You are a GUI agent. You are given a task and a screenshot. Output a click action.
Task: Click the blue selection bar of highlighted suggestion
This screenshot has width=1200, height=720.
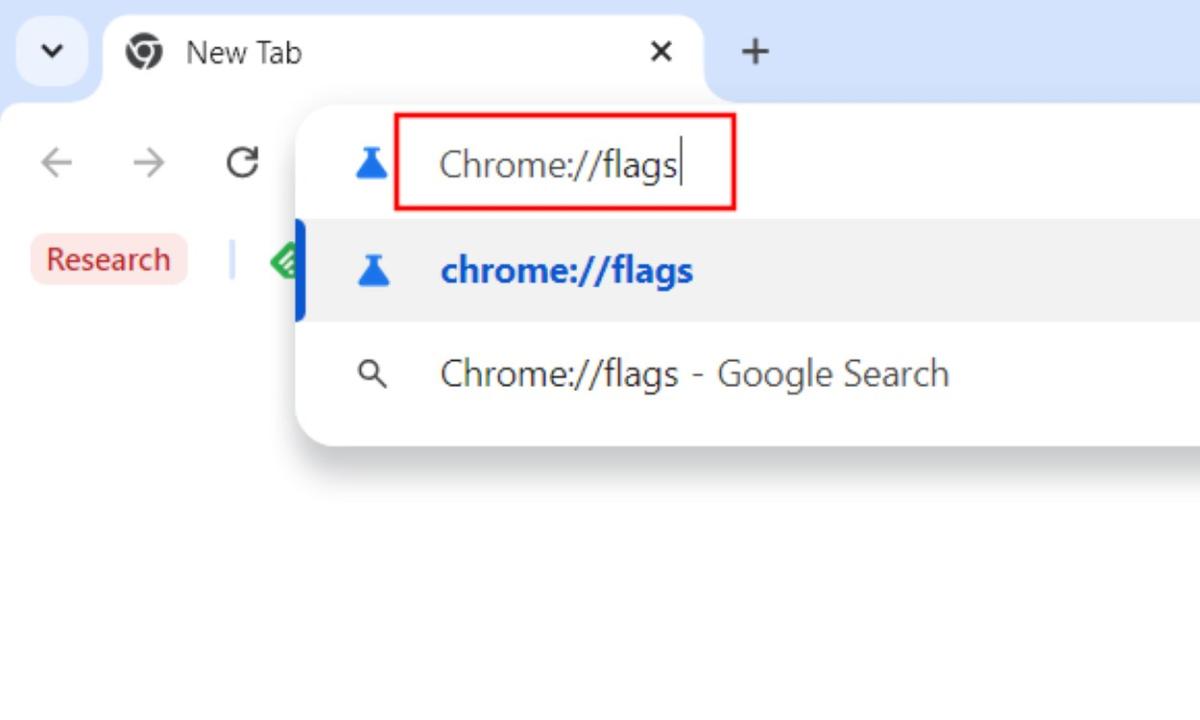pos(300,270)
